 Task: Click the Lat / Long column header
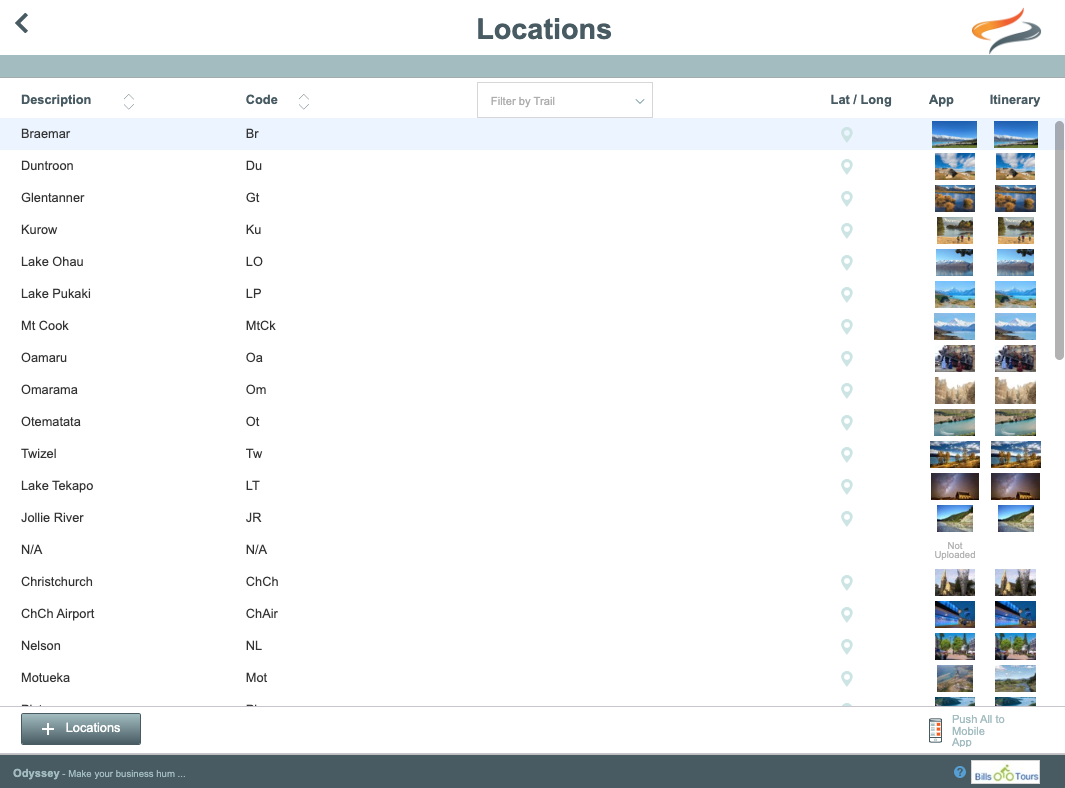coord(861,100)
